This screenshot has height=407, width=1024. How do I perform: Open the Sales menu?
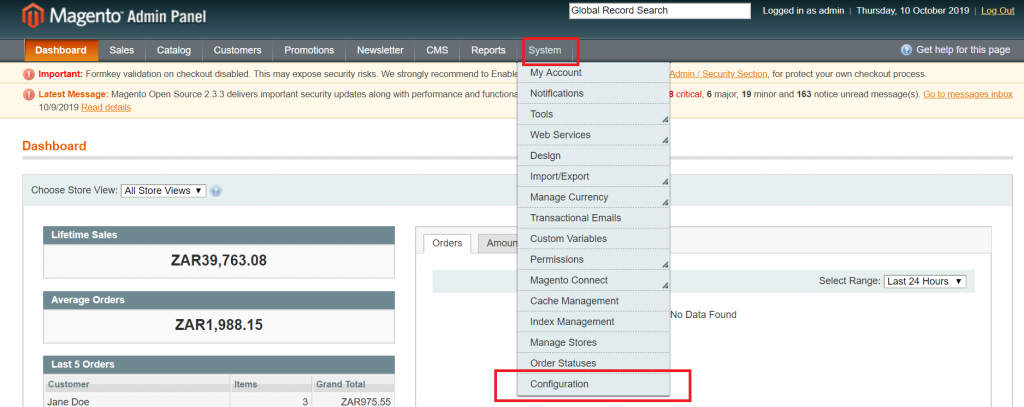pyautogui.click(x=121, y=50)
